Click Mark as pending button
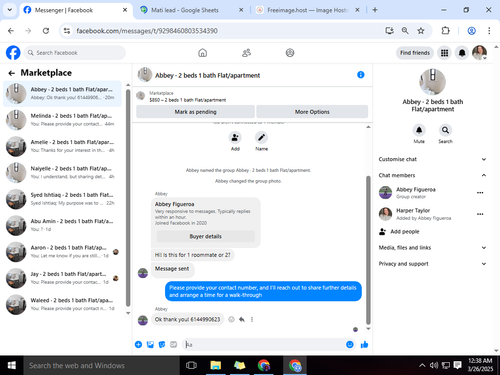This screenshot has height=375, width=500. pyautogui.click(x=195, y=112)
